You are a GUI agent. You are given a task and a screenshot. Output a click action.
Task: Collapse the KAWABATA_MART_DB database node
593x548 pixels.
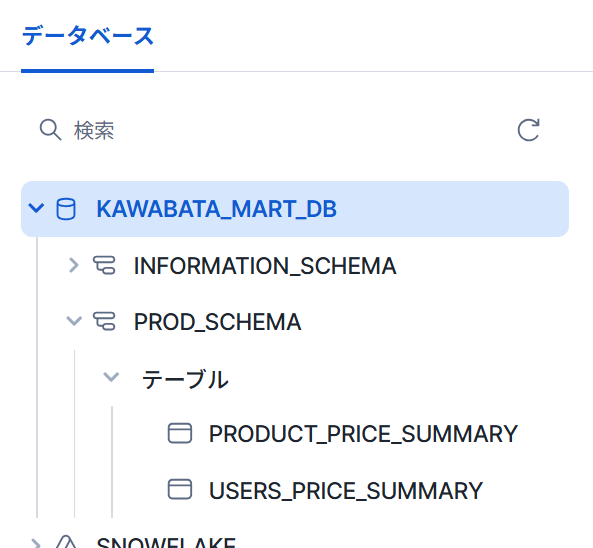click(36, 208)
